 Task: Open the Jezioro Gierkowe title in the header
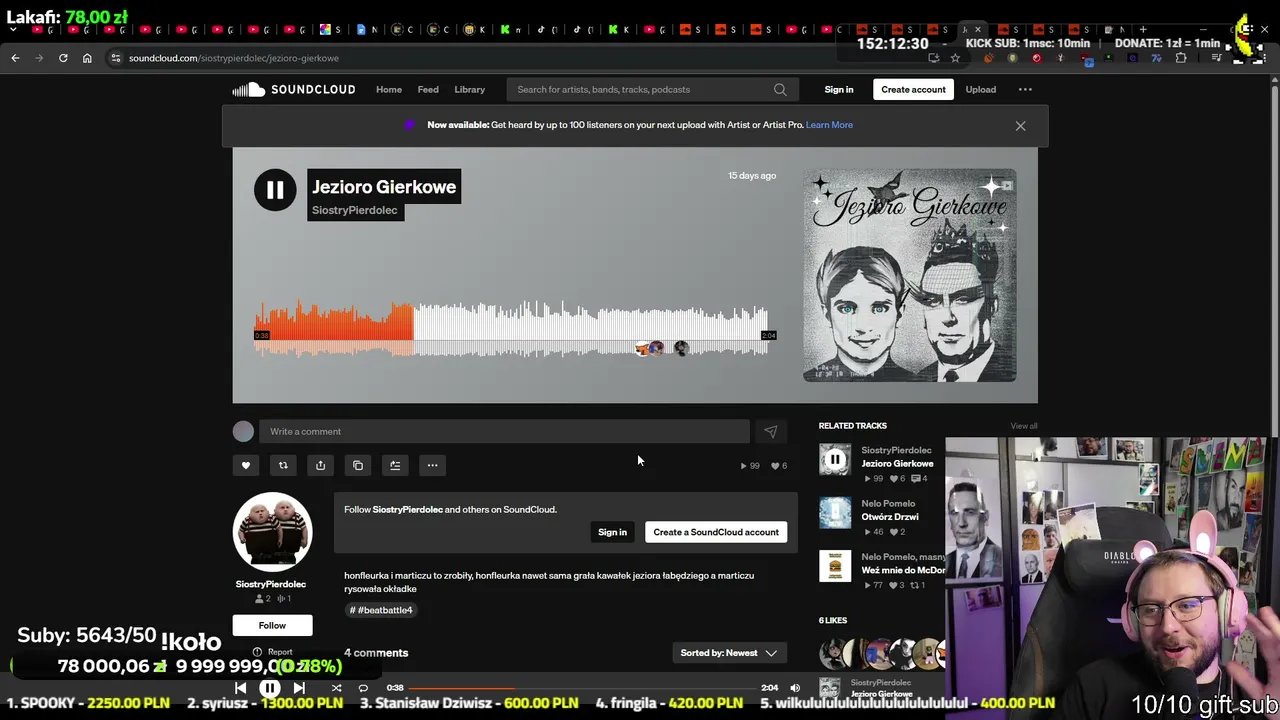click(x=384, y=187)
